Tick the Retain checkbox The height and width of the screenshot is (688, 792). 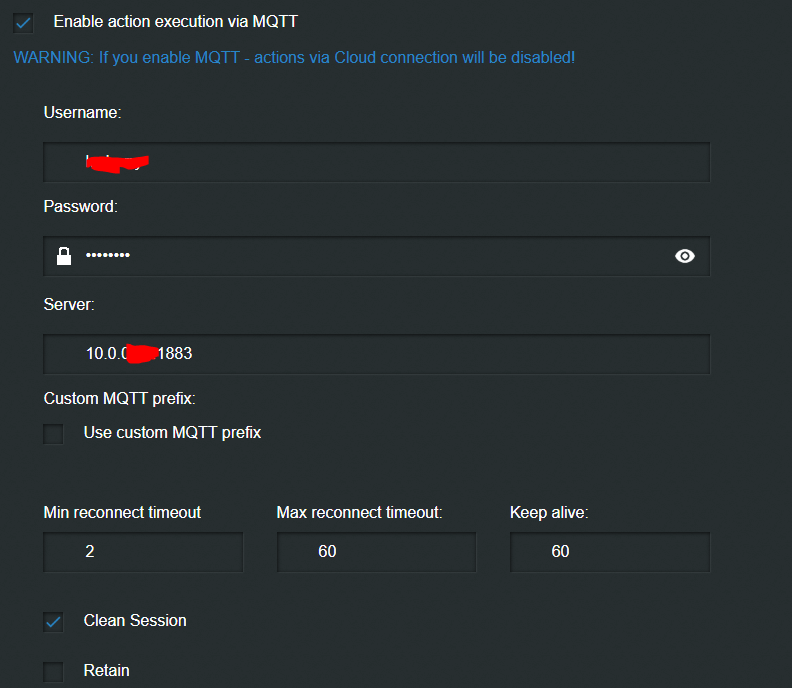click(x=54, y=671)
